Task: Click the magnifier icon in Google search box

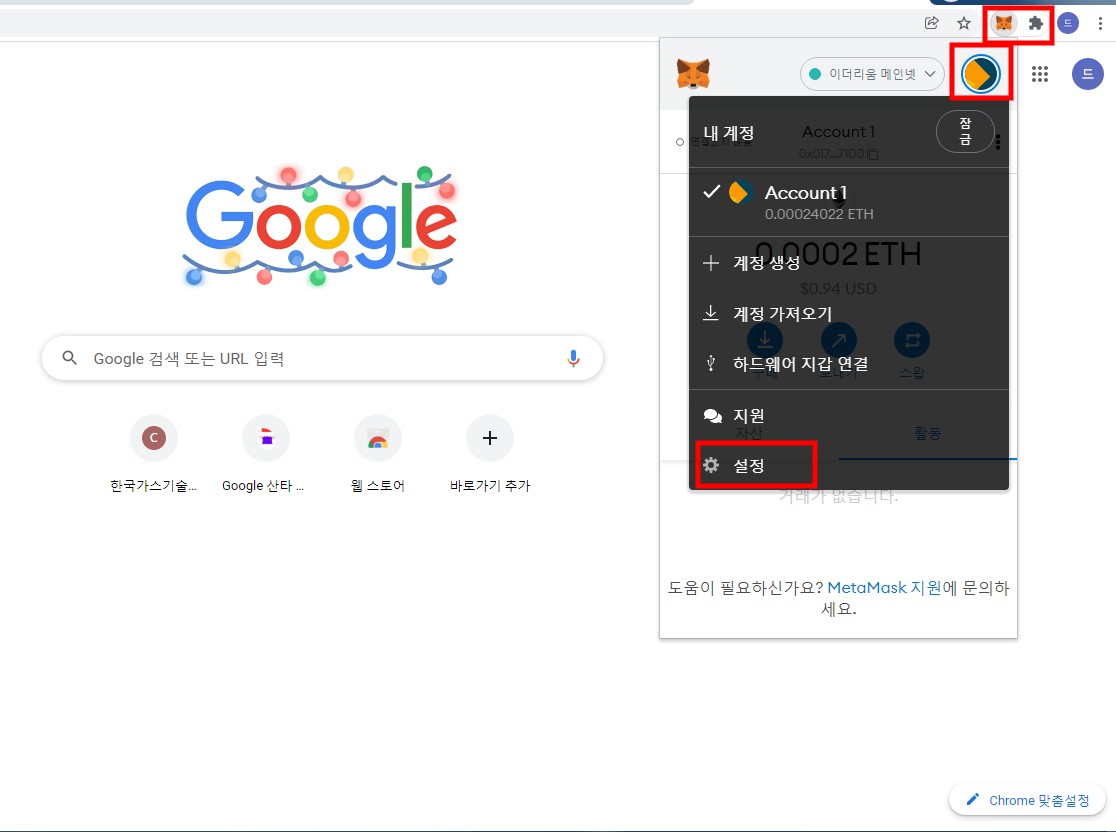Action: point(70,357)
